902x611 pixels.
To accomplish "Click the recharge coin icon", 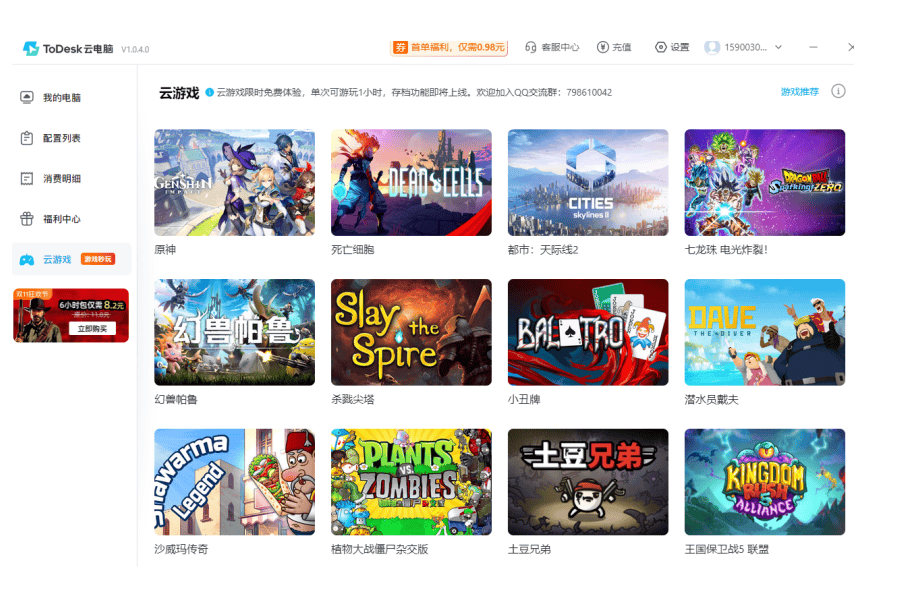I will (602, 47).
